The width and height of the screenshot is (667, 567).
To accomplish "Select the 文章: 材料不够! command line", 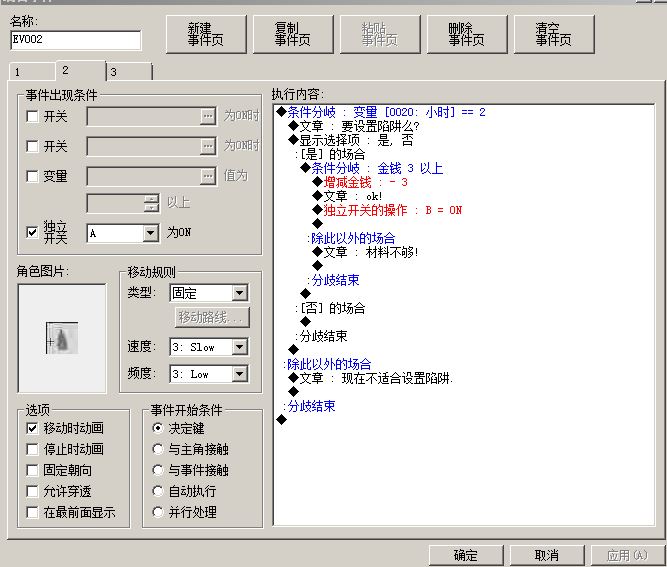I will [365, 253].
